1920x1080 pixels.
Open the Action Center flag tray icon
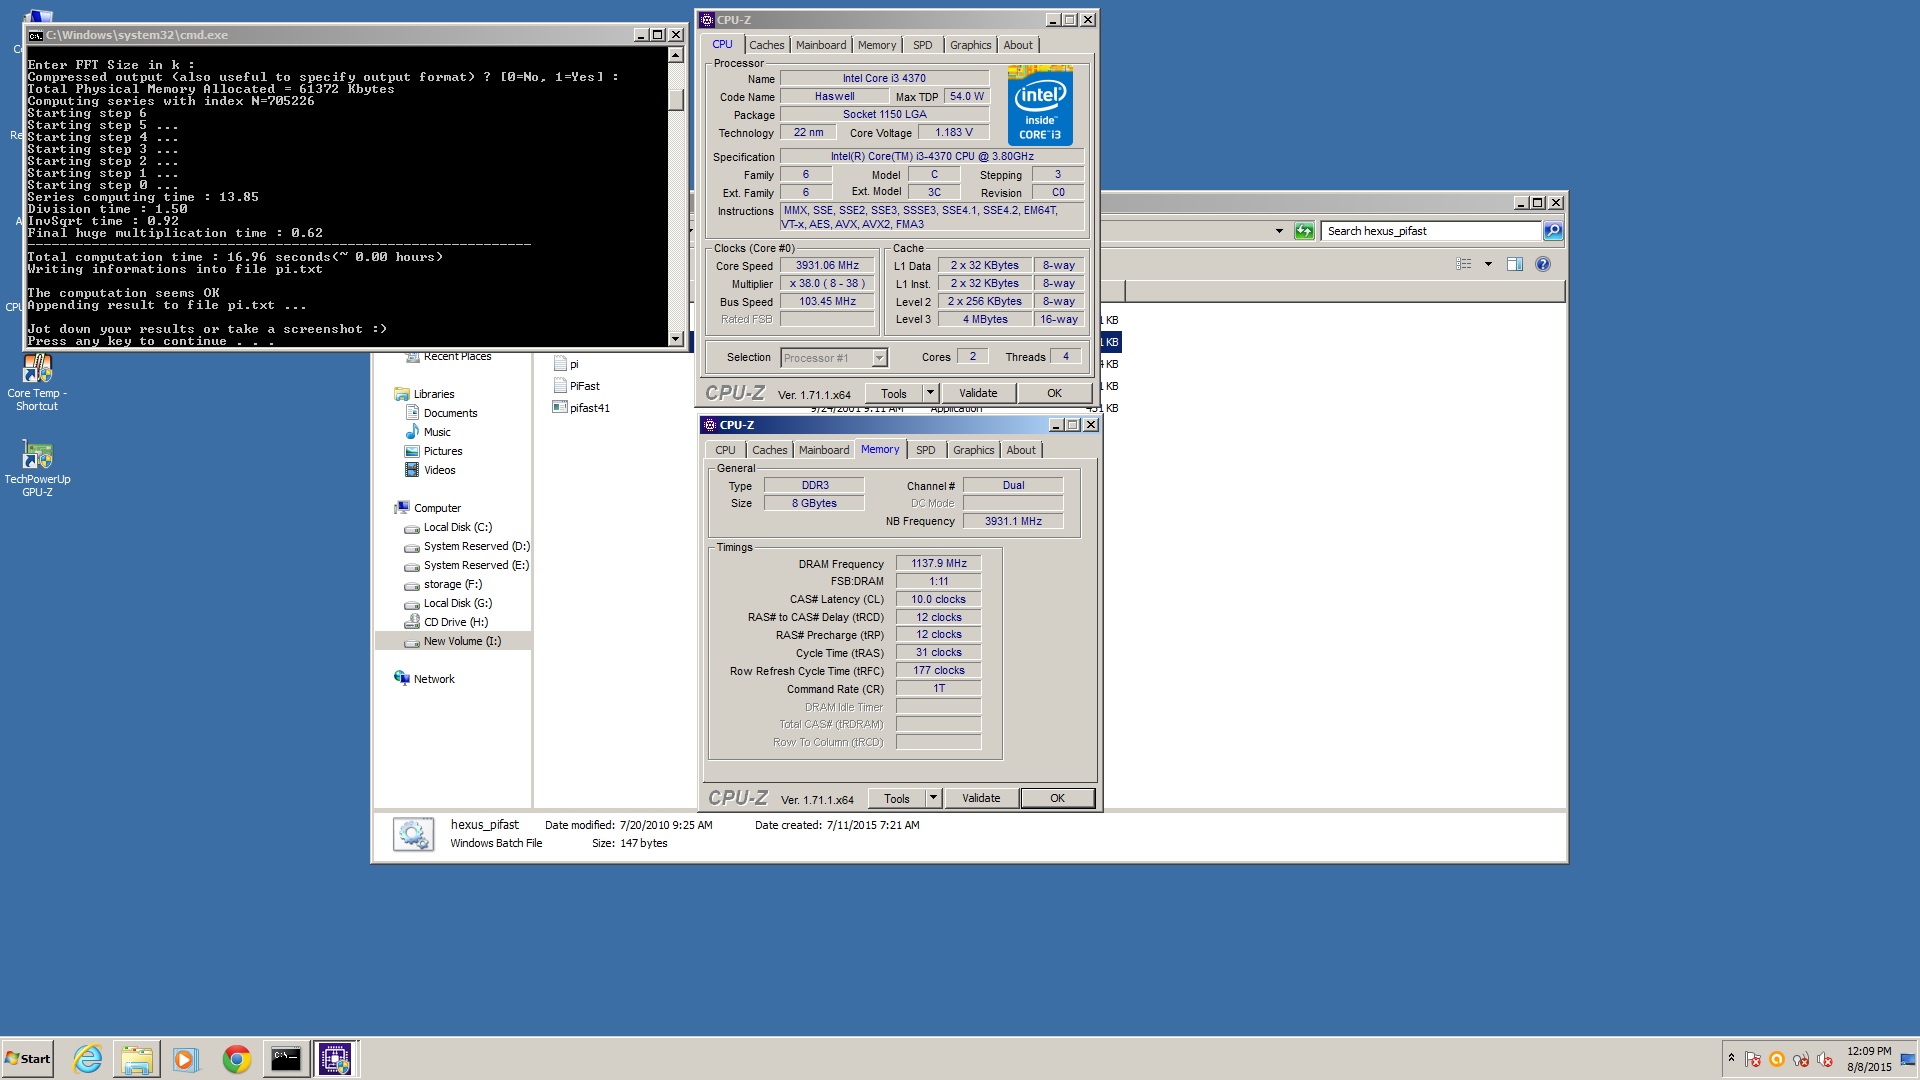tap(1753, 1059)
